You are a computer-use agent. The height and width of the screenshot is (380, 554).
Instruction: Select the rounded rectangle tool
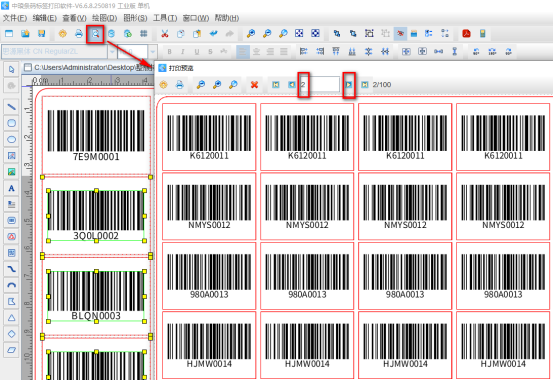point(11,123)
